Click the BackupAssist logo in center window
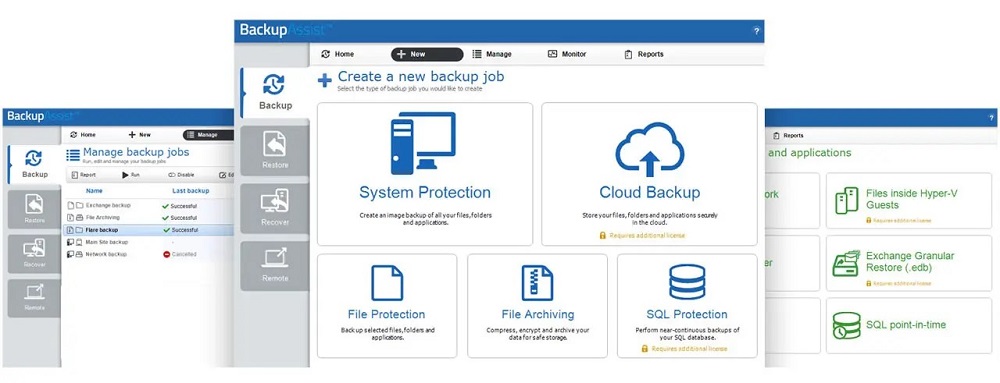 (x=286, y=30)
